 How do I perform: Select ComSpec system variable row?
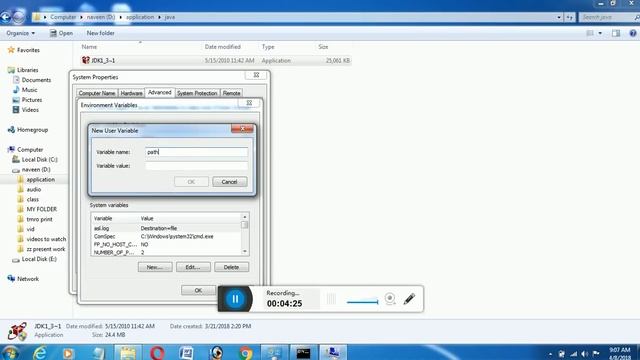pos(166,236)
